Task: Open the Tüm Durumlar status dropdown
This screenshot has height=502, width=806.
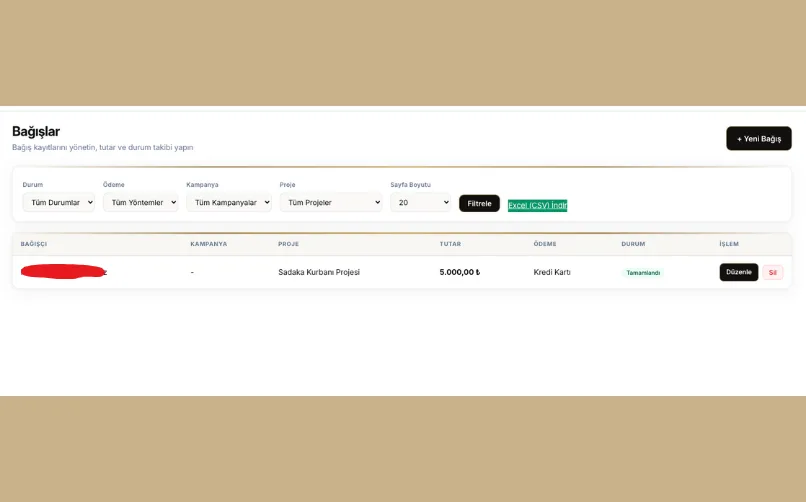Action: 58,203
